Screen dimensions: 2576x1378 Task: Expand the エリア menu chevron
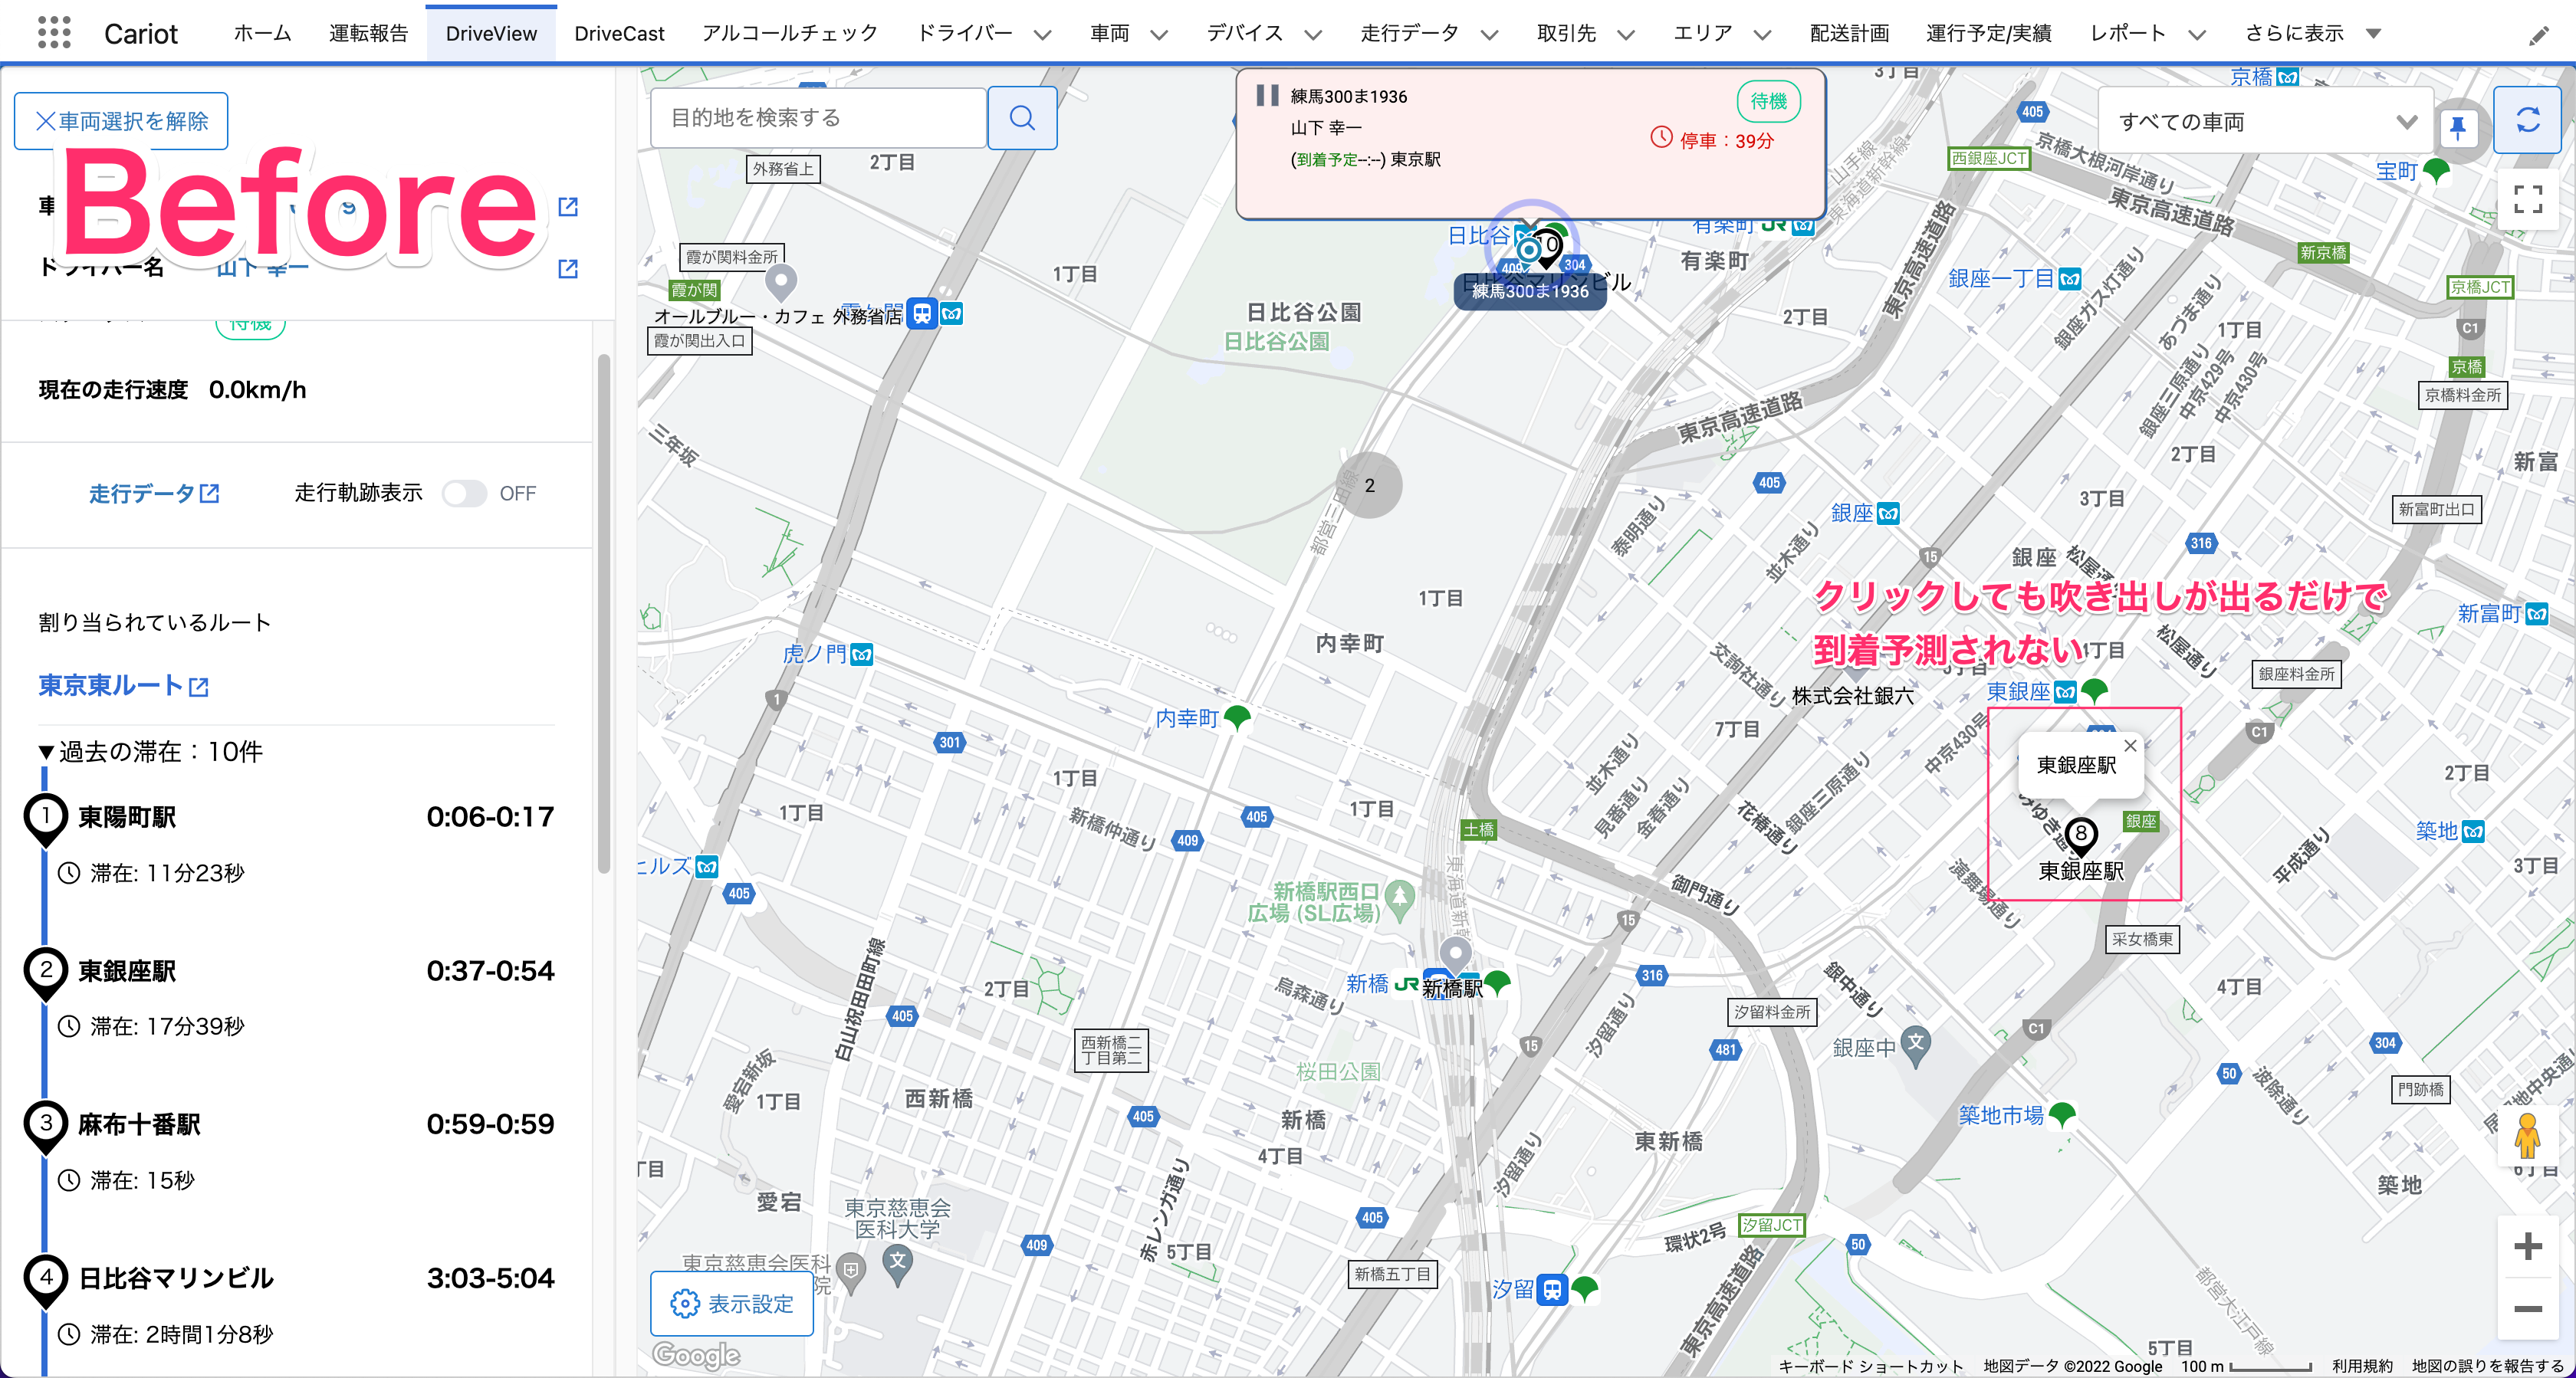coord(1762,35)
